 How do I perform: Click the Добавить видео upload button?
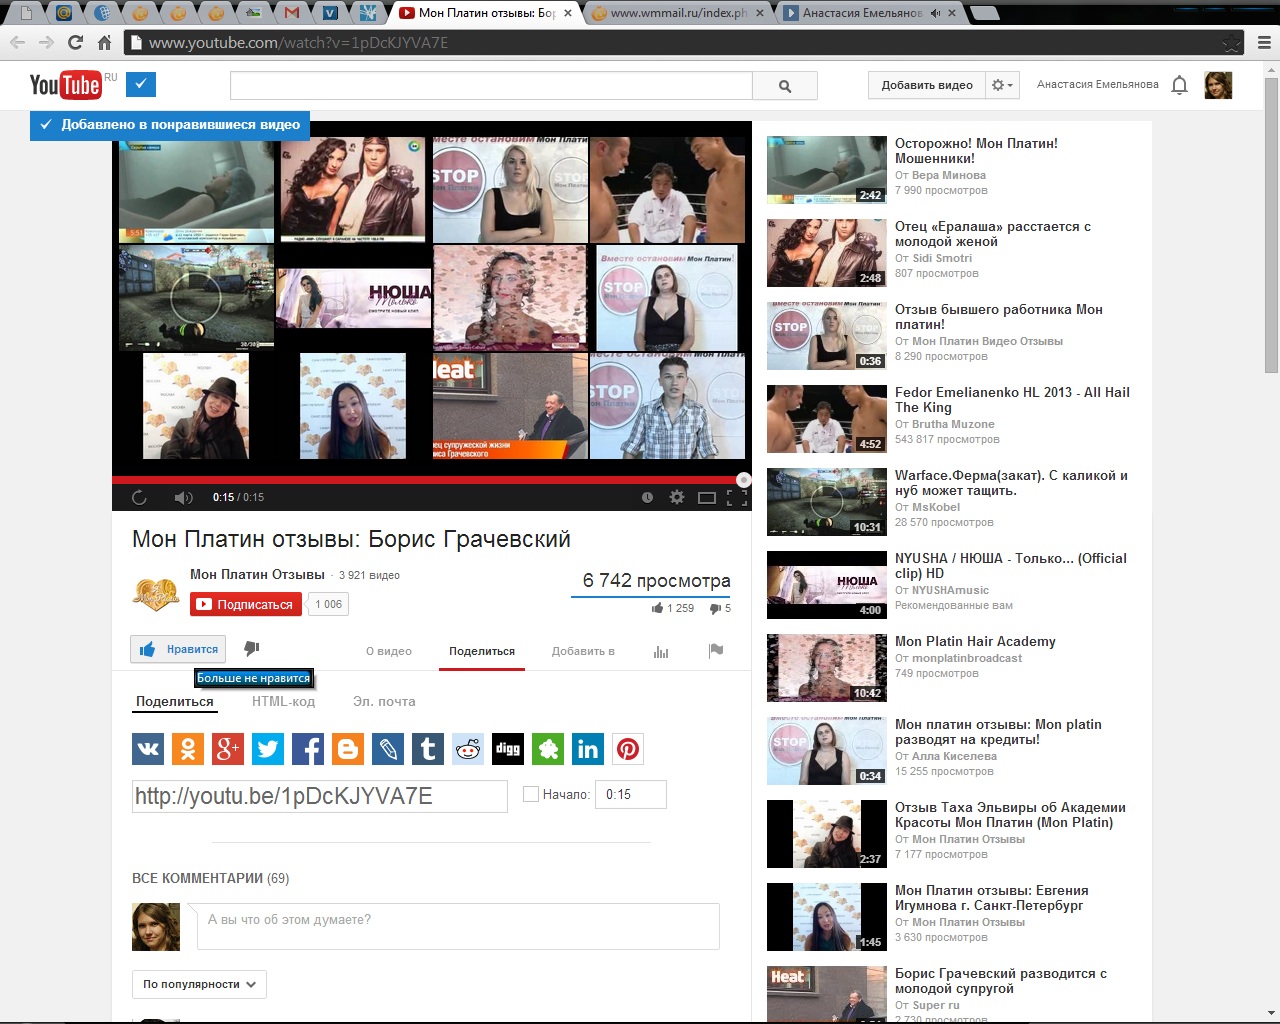tap(927, 86)
